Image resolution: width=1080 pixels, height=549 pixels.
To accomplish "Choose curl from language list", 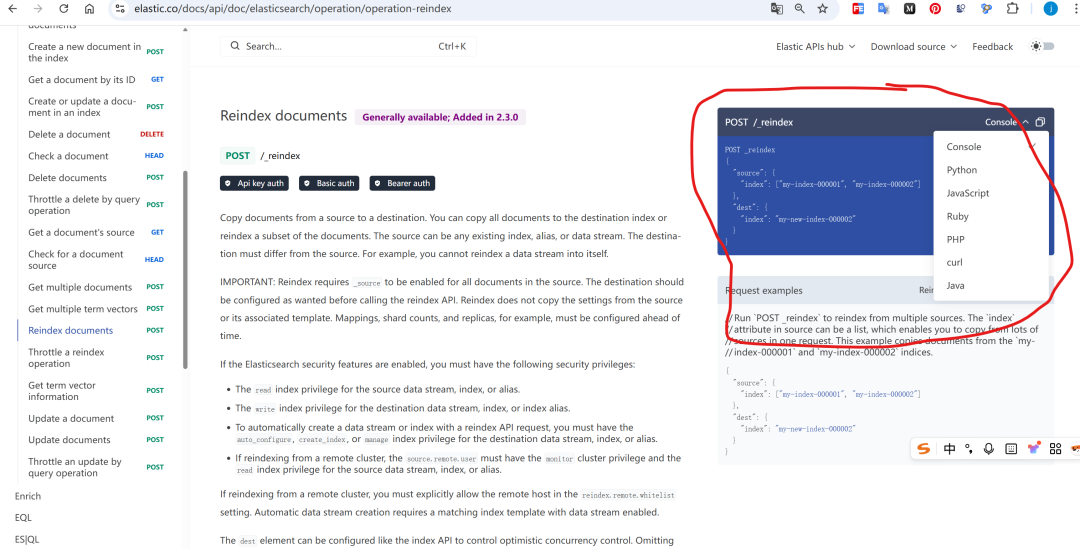I will [x=990, y=262].
